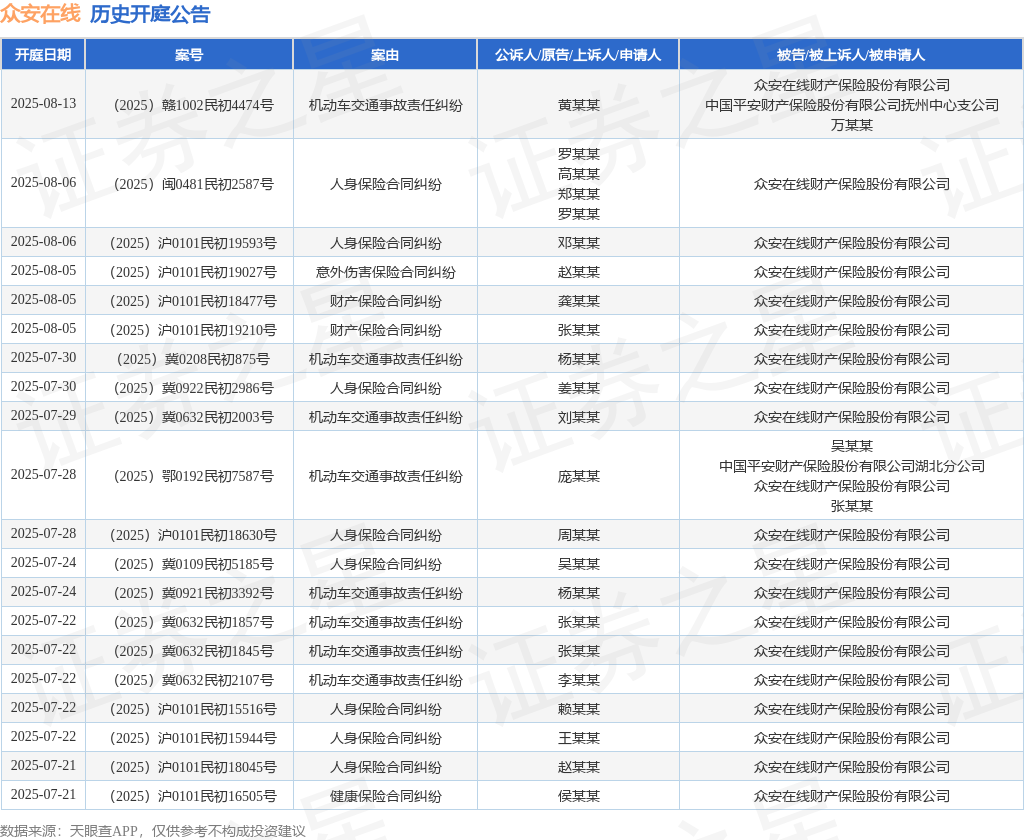Pick case number （2025）沪0101民初18045号

193,767
